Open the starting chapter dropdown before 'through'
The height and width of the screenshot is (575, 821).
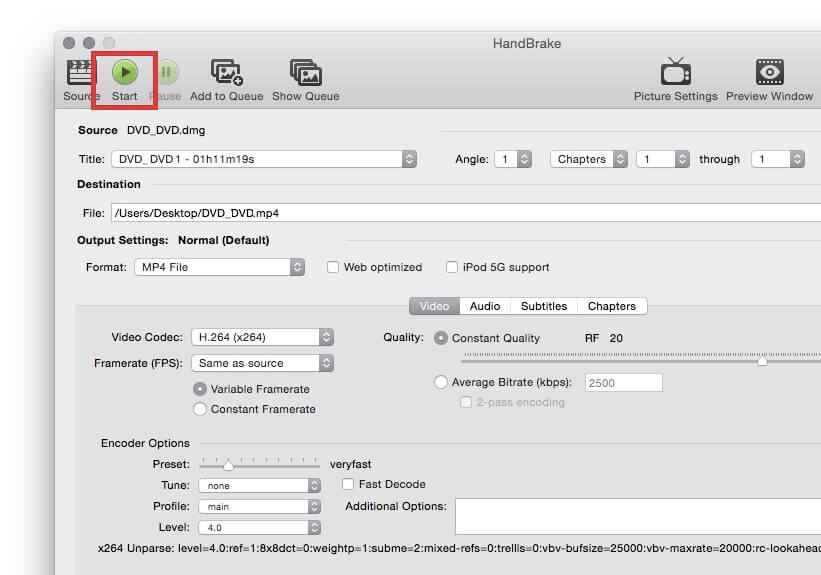pyautogui.click(x=663, y=159)
